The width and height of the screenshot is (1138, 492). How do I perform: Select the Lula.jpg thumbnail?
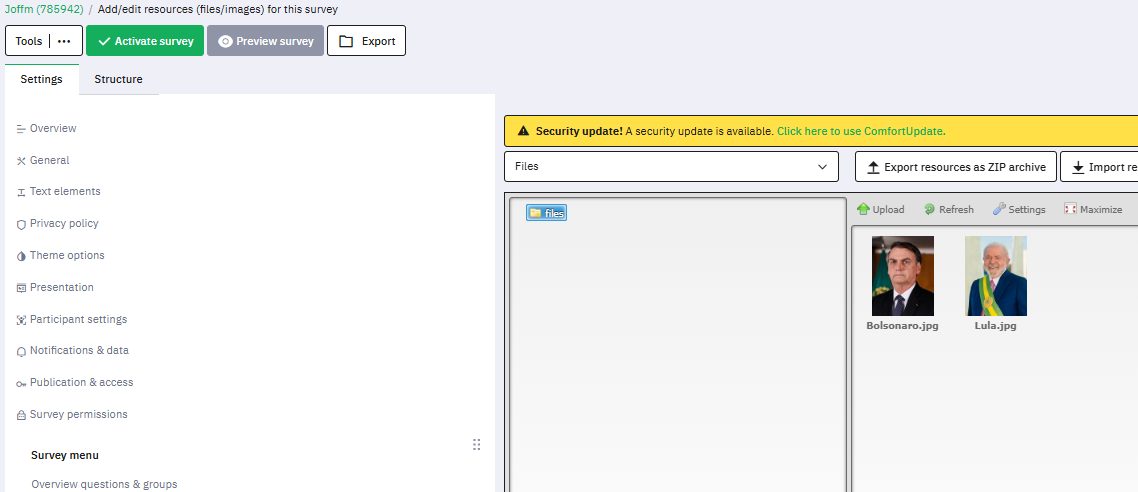pos(995,277)
